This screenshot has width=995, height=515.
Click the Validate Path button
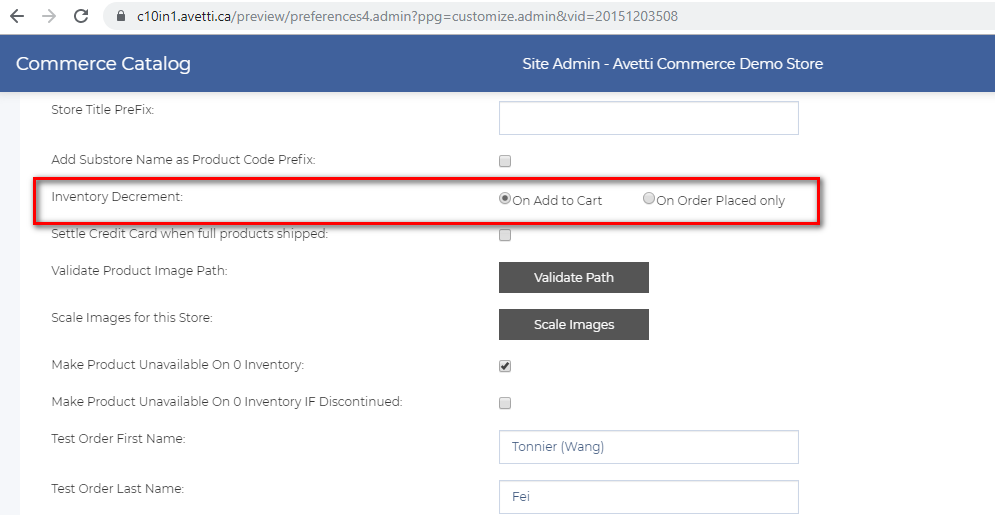tap(574, 277)
